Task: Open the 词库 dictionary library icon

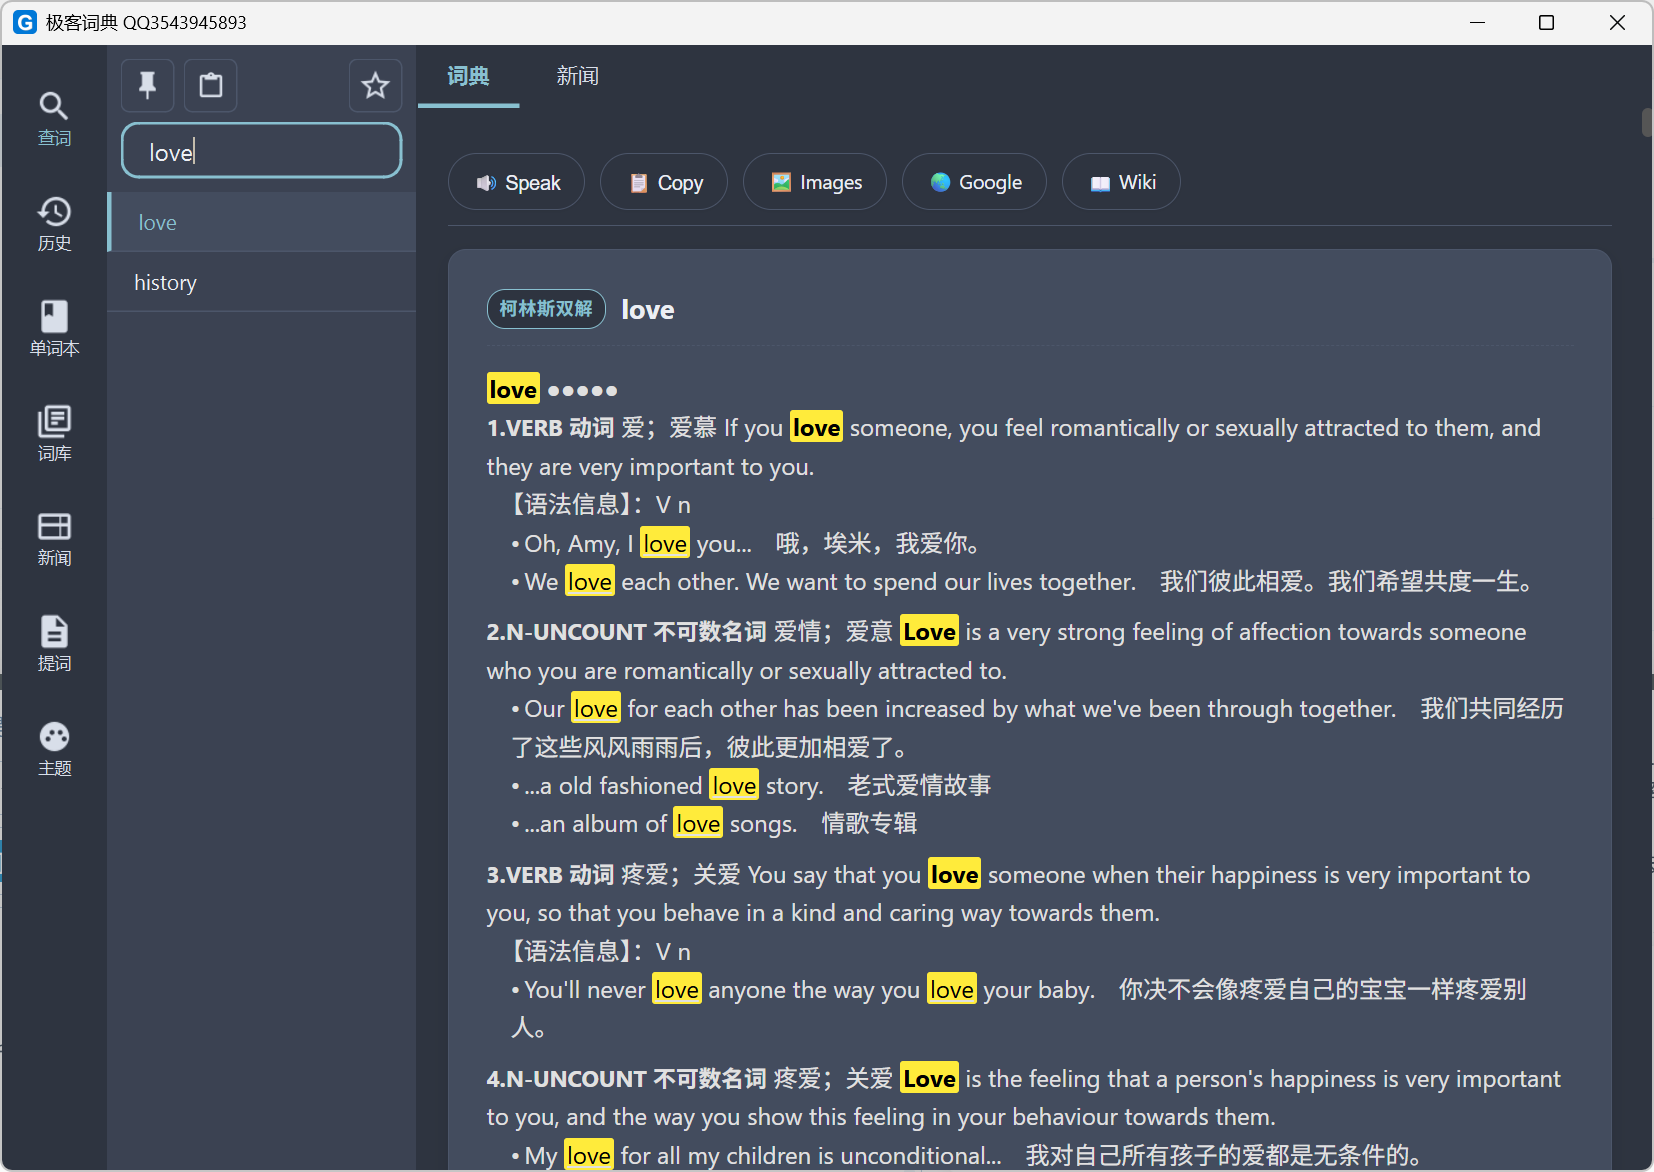Action: click(54, 433)
